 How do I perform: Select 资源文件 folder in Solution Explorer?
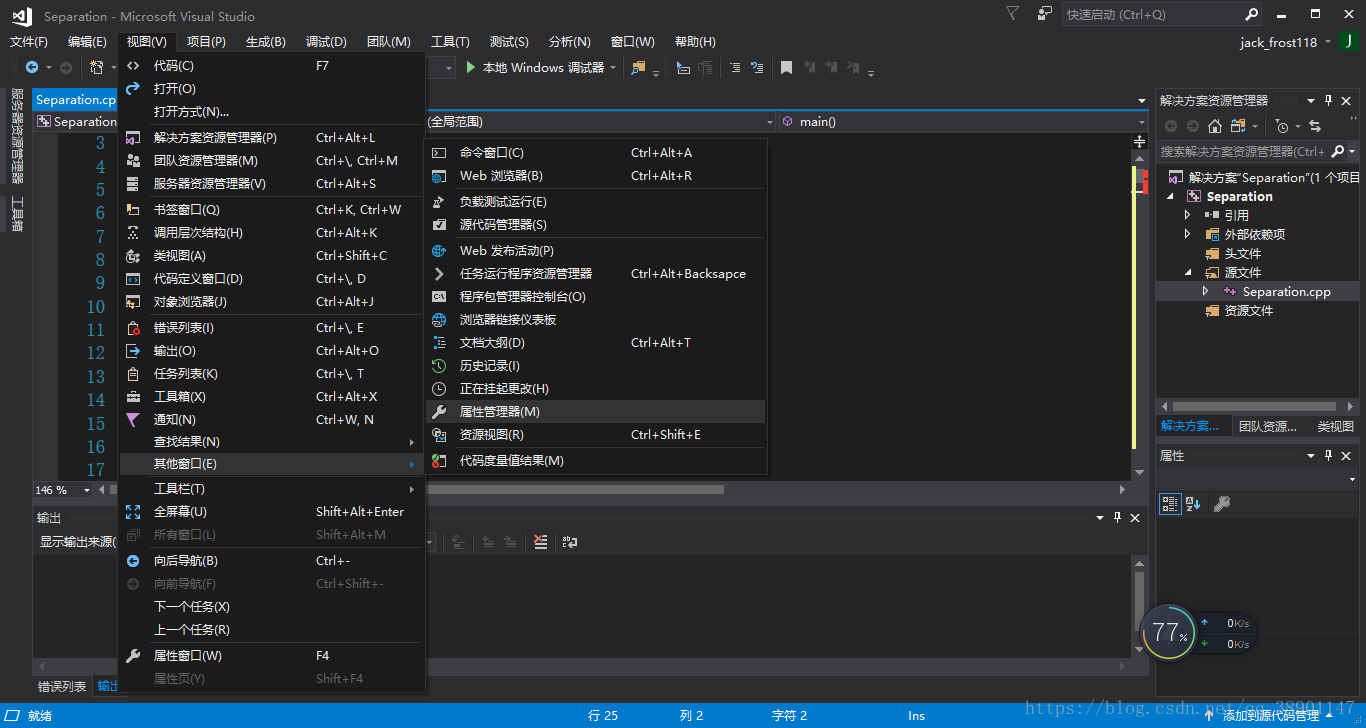(x=1249, y=310)
